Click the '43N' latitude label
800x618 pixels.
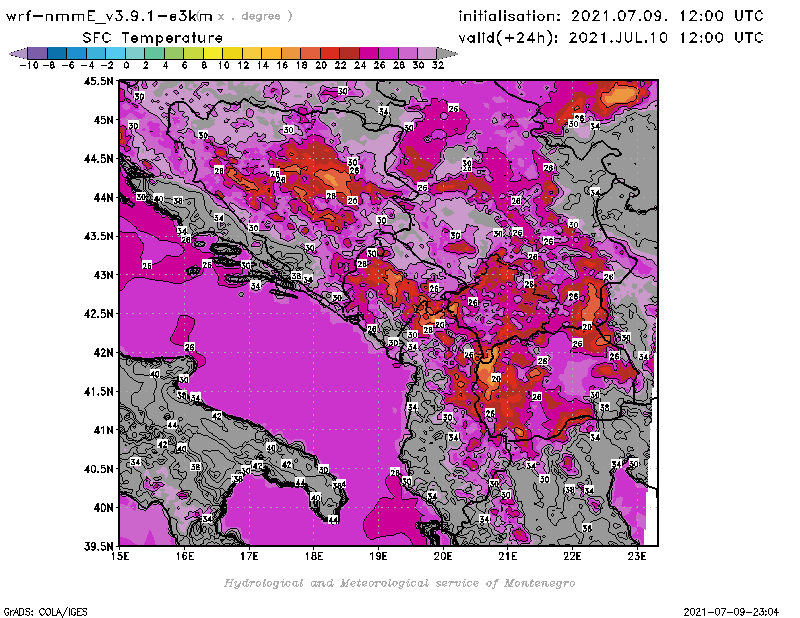(104, 275)
